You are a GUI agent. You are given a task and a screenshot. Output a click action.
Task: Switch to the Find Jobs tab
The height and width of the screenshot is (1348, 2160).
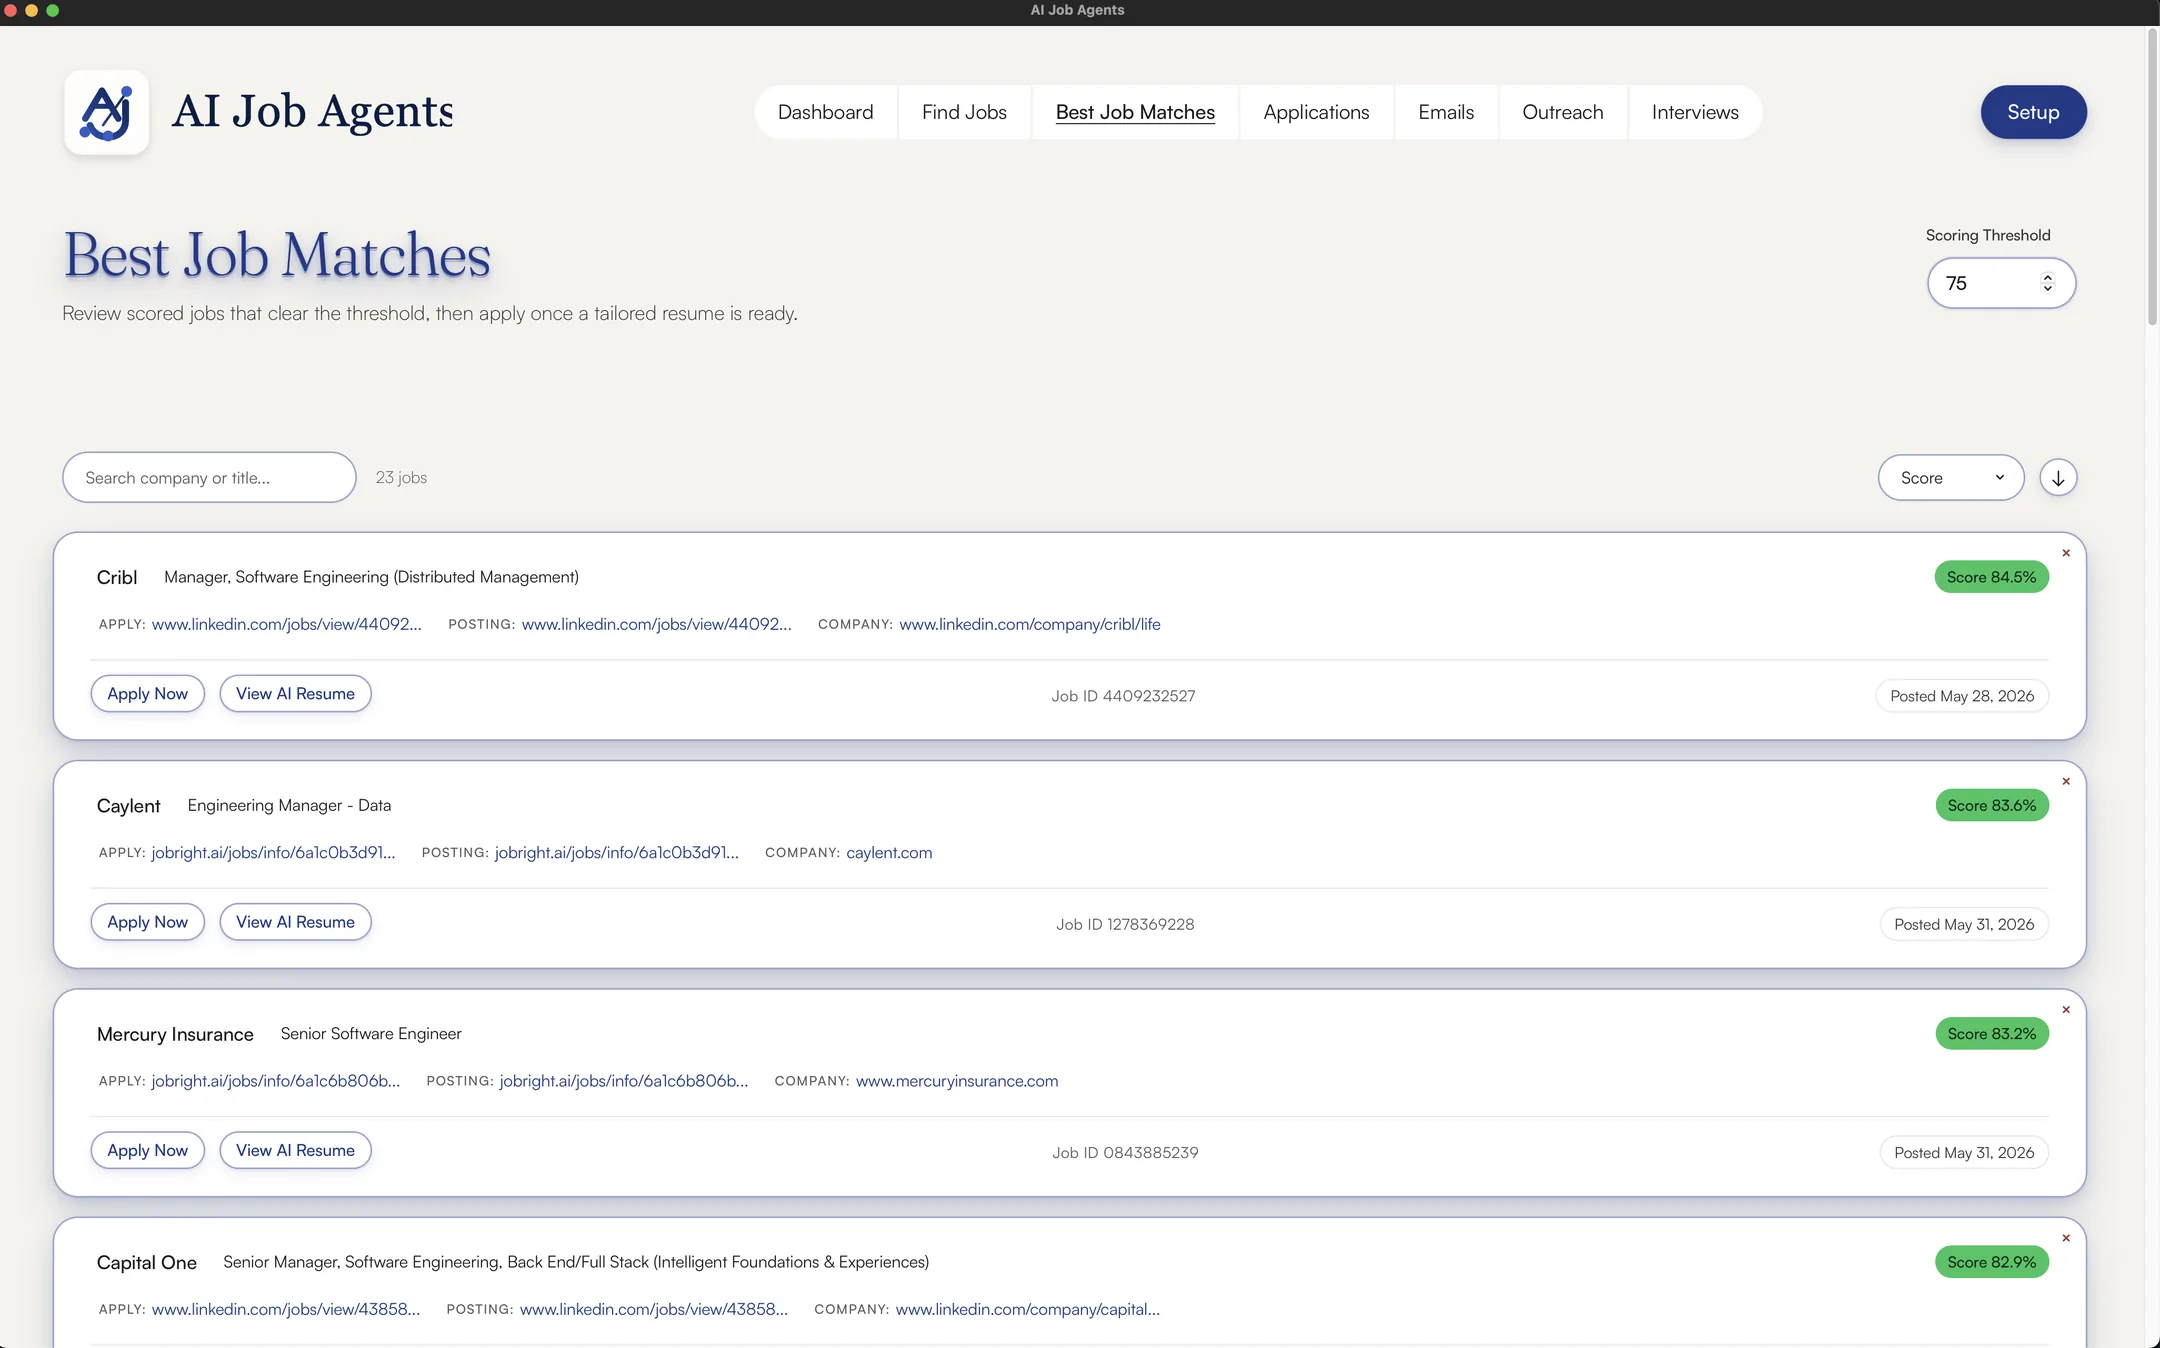tap(964, 112)
